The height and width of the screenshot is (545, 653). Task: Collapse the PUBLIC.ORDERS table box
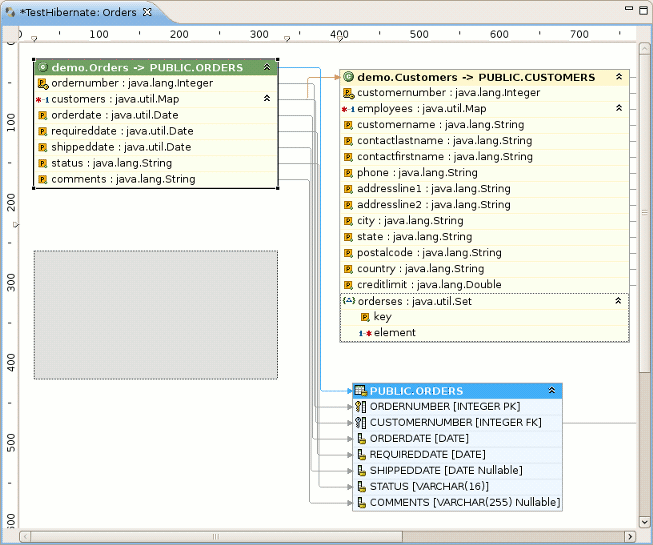552,391
